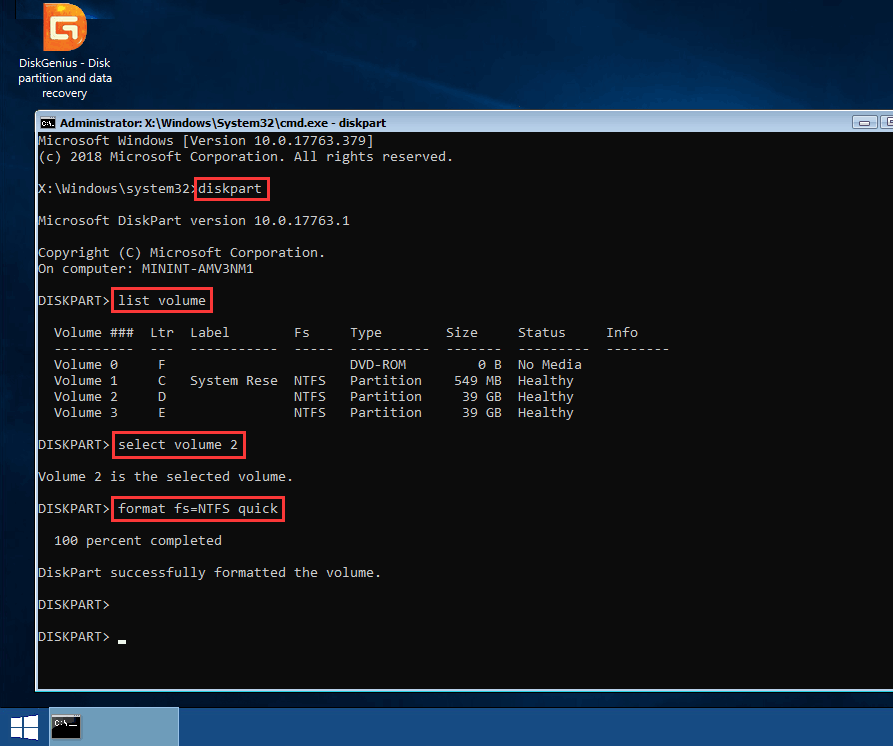The width and height of the screenshot is (893, 746).
Task: Click the highlighted 'diskpart' command
Action: (232, 189)
